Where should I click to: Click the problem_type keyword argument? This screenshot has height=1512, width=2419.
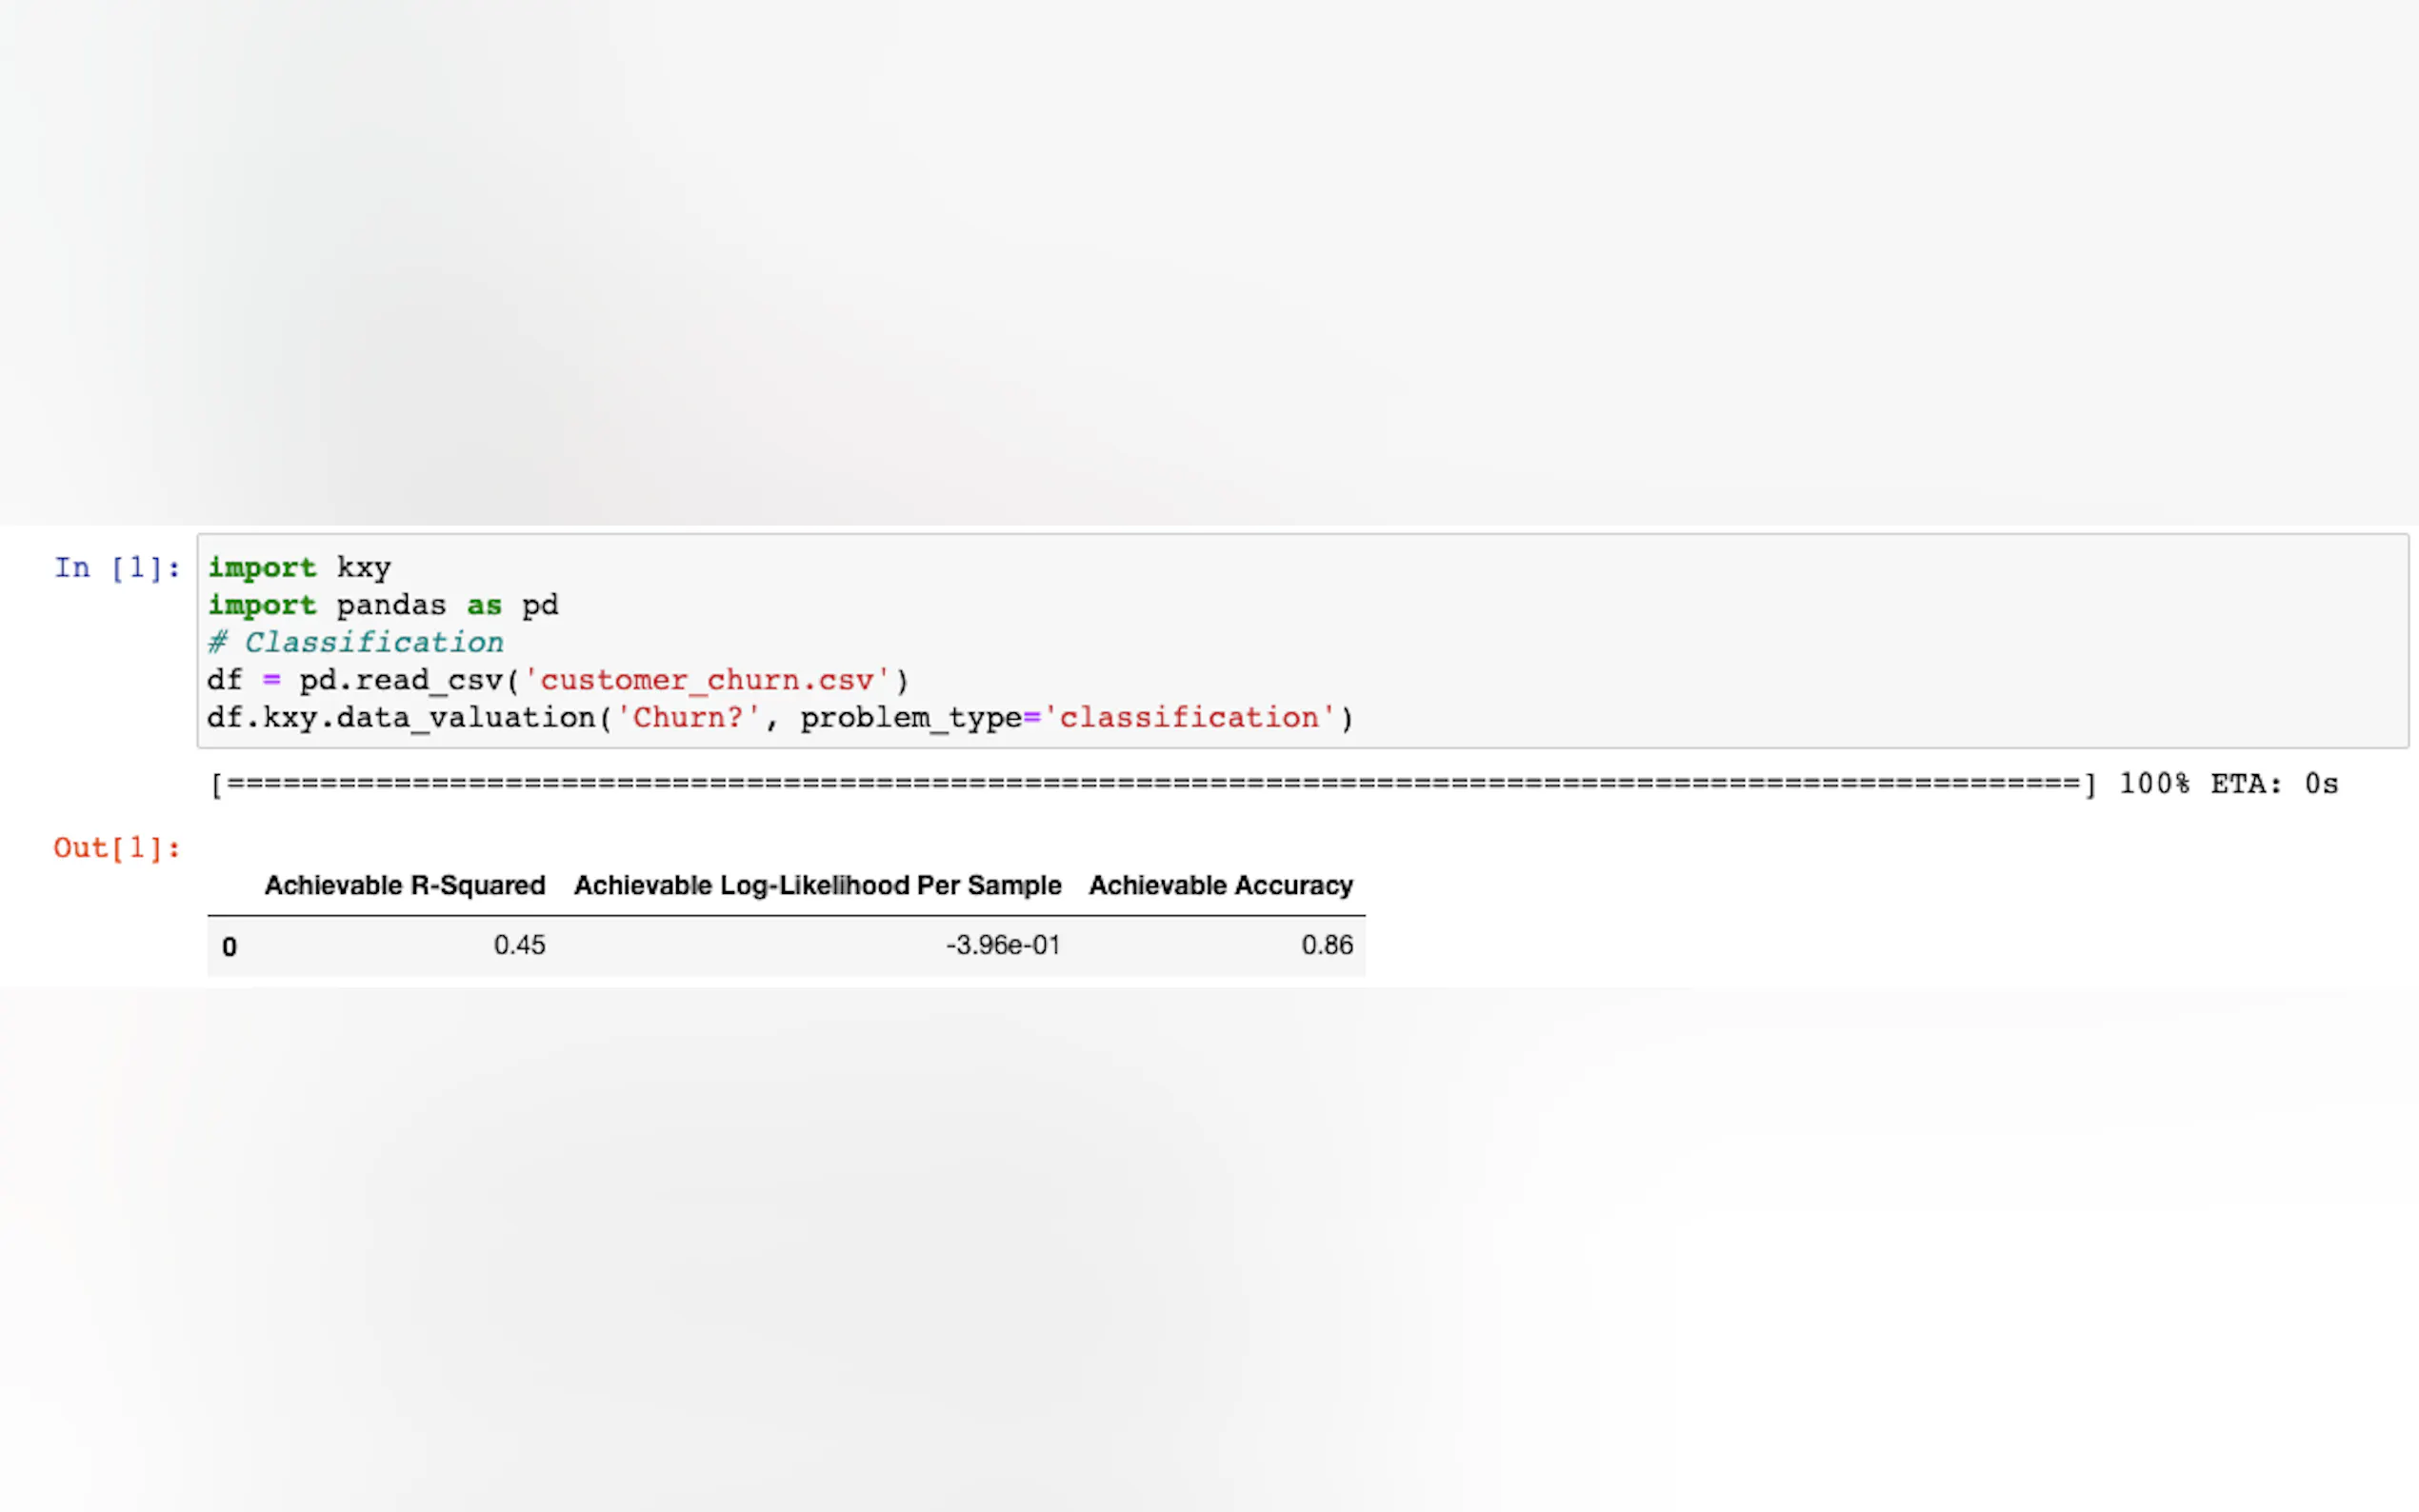click(x=910, y=718)
